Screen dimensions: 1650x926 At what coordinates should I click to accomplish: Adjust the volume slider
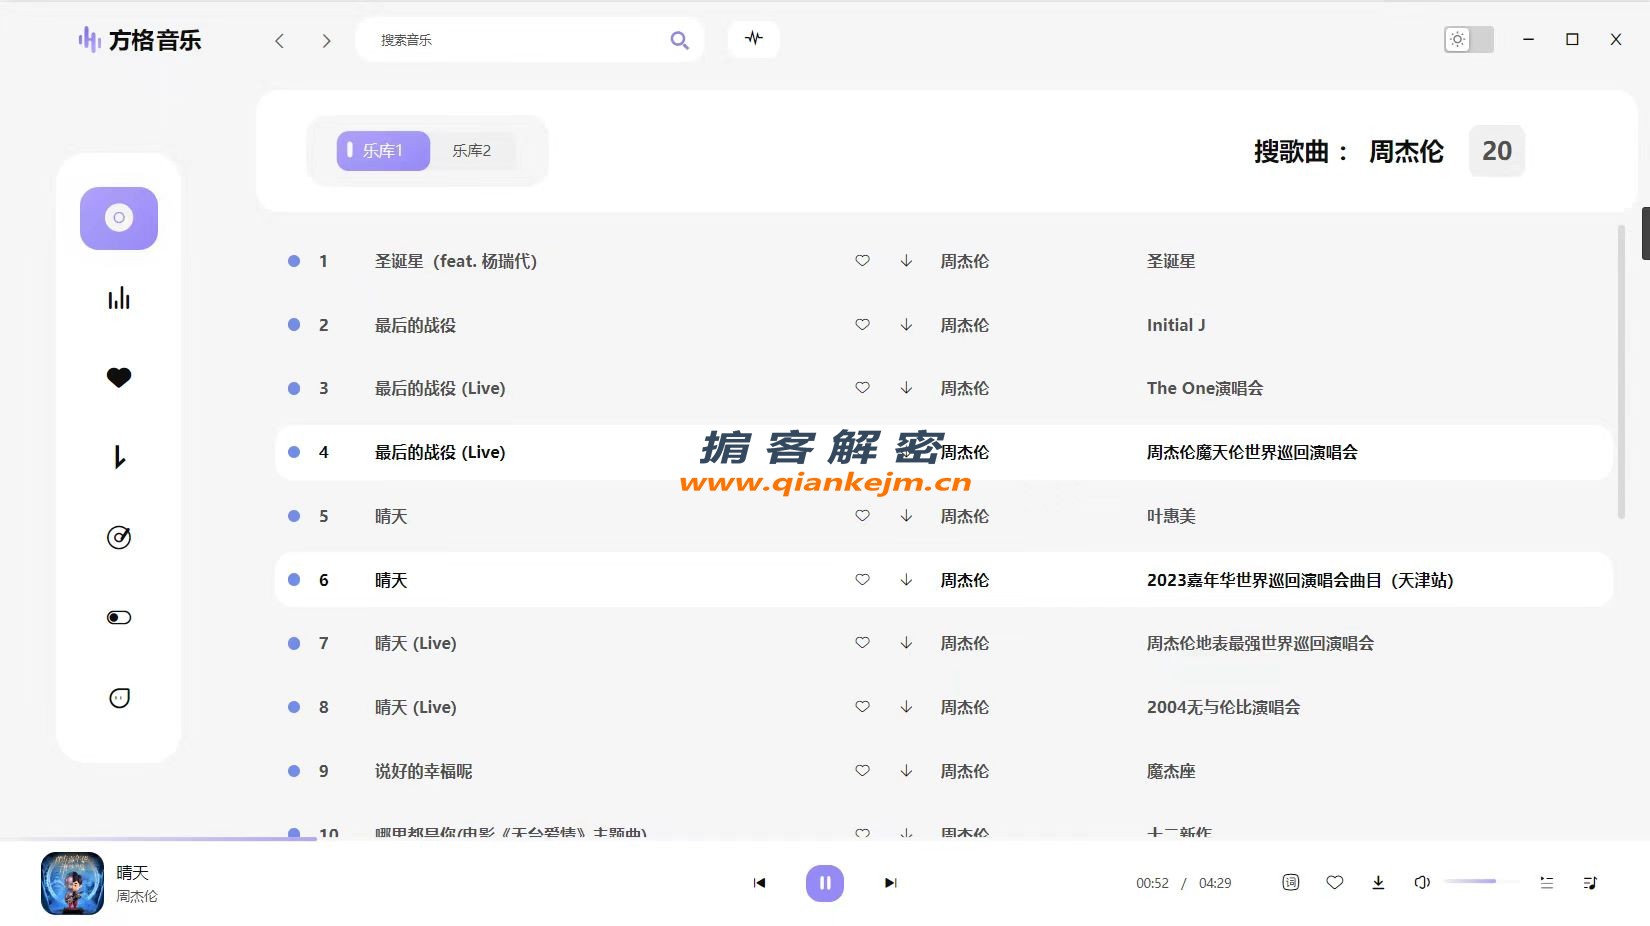[x=1481, y=881]
